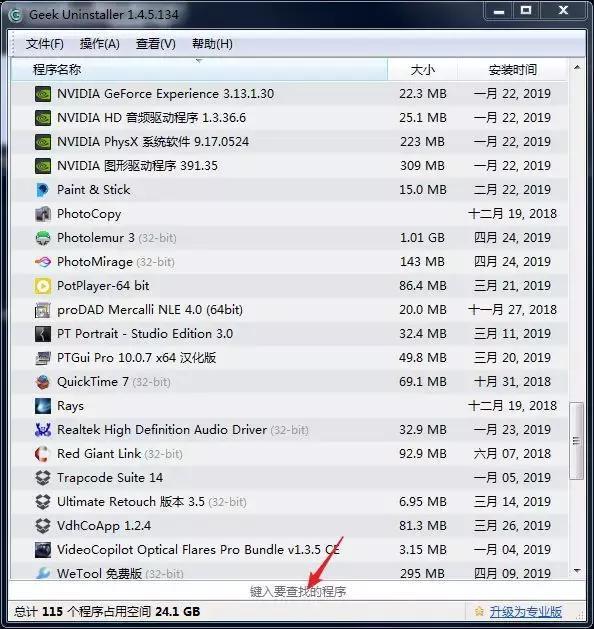Select the Photolemur 3 entry
This screenshot has width=594, height=629.
pyautogui.click(x=289, y=238)
